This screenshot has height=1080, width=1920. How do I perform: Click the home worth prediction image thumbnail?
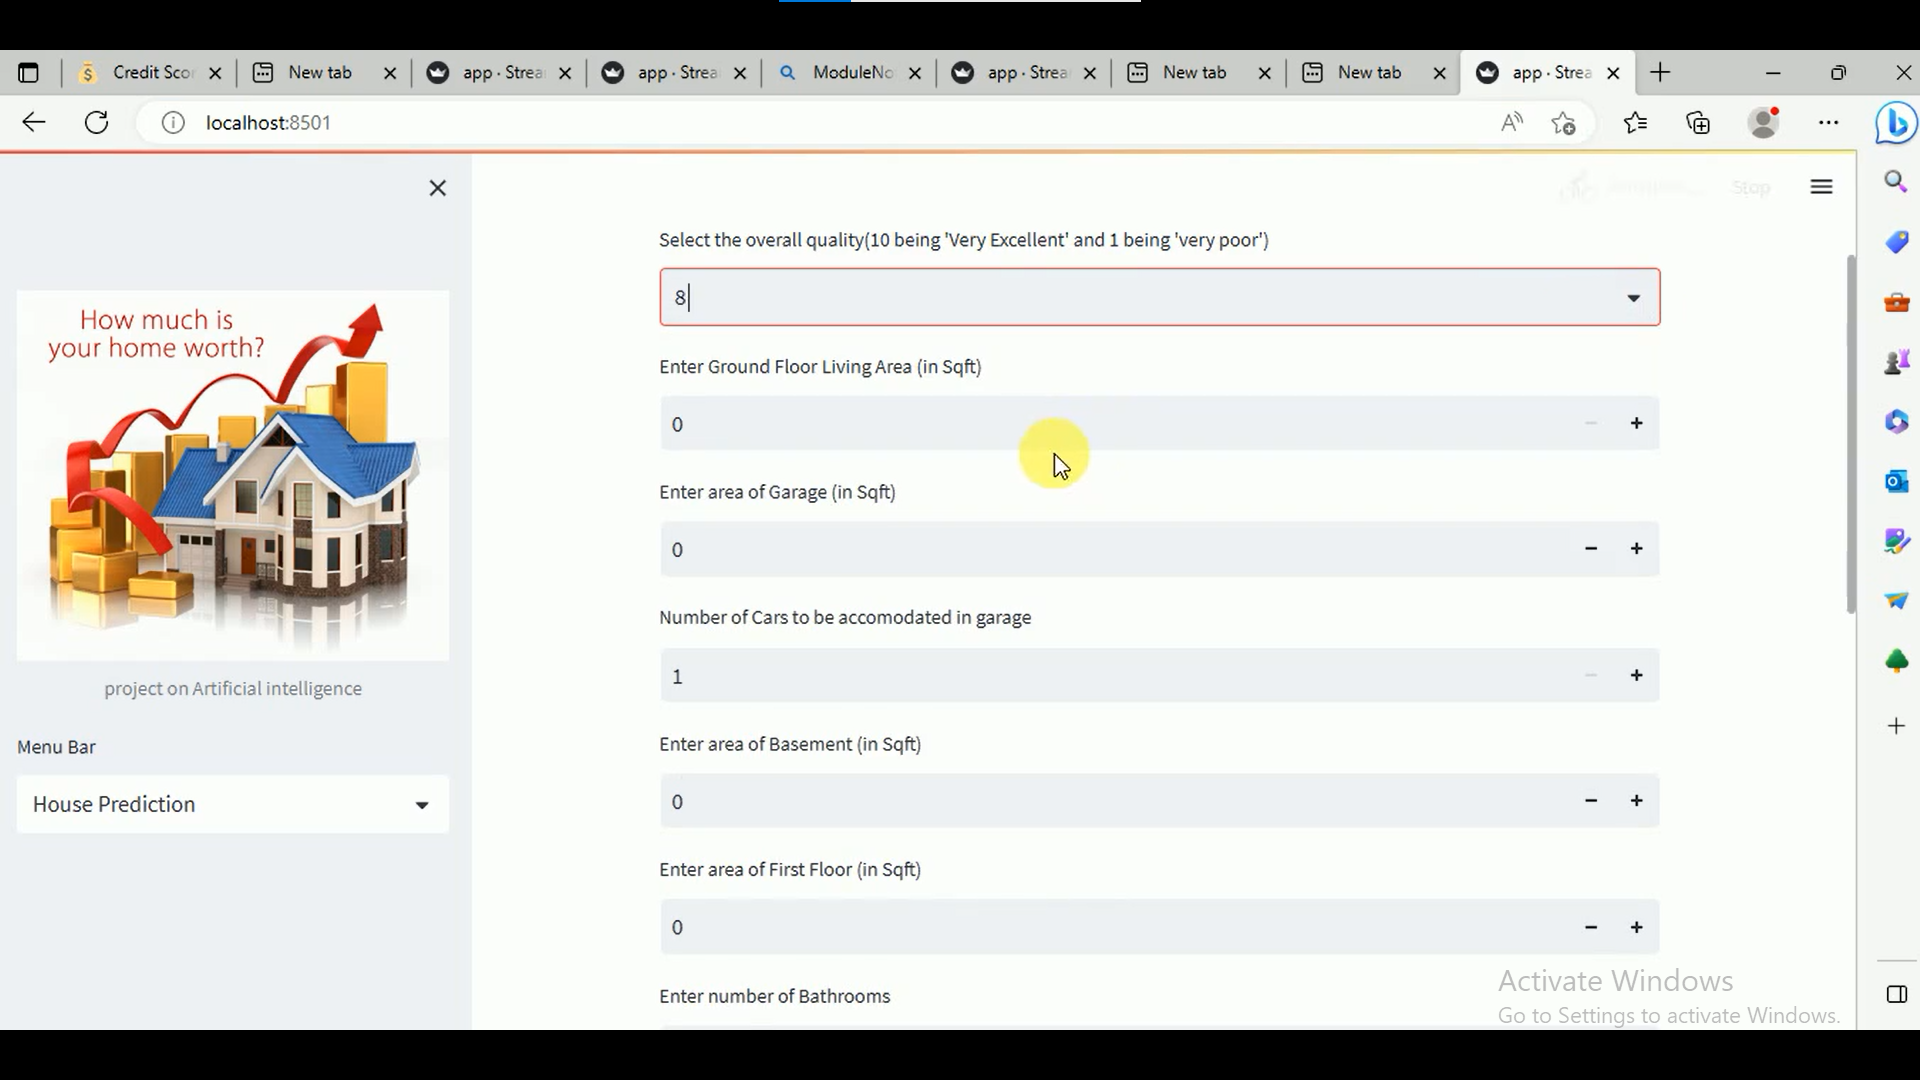click(x=232, y=469)
